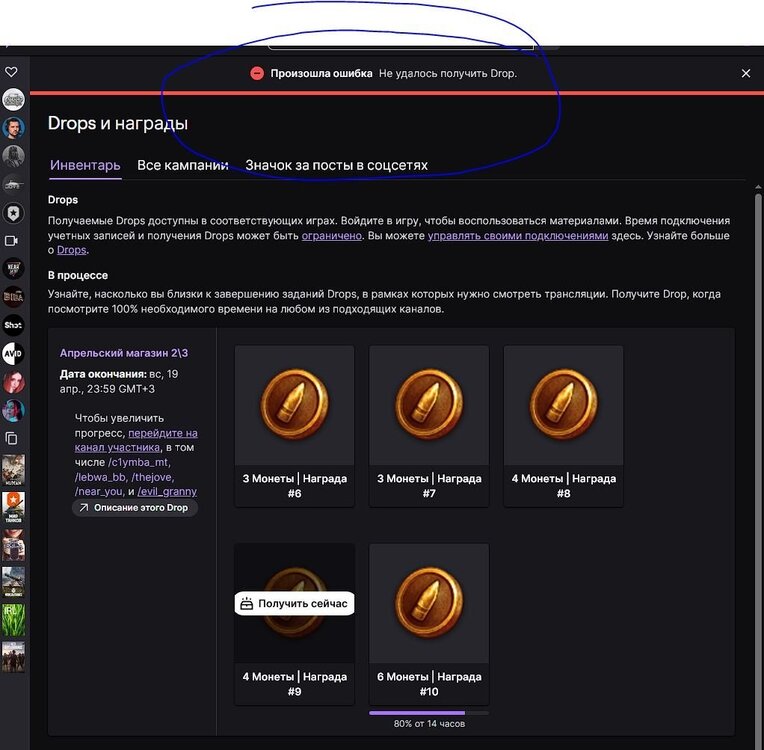Click the 'Drops и награды' page heading

tap(118, 123)
